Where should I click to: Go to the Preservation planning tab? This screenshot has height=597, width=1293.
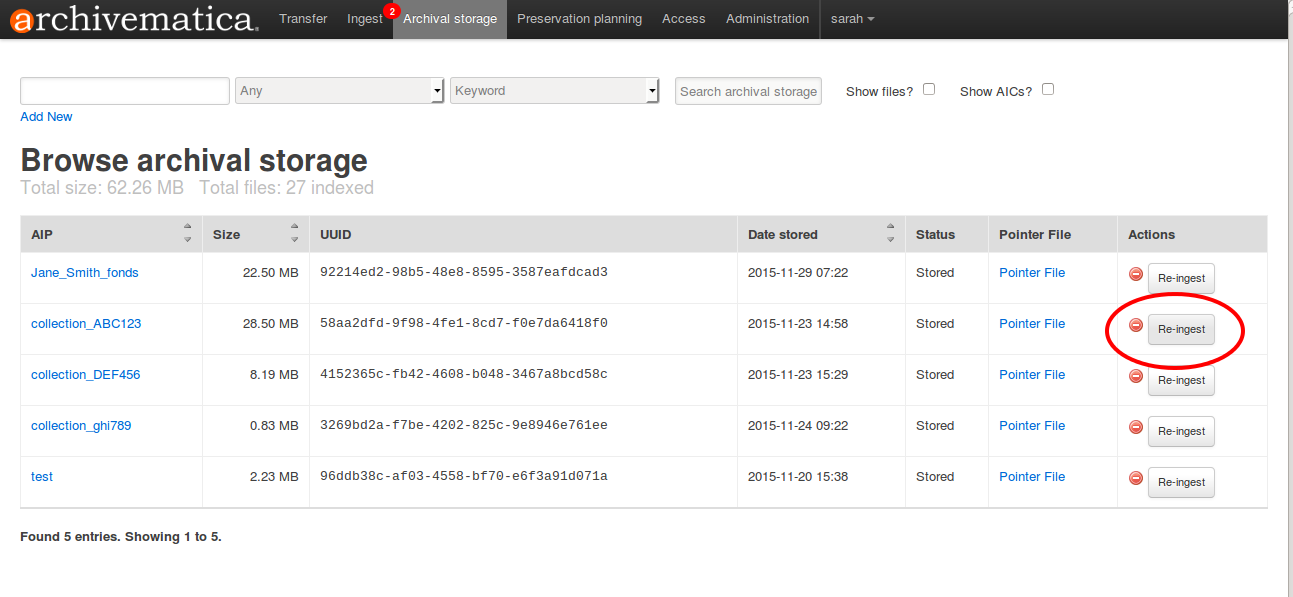(x=579, y=19)
